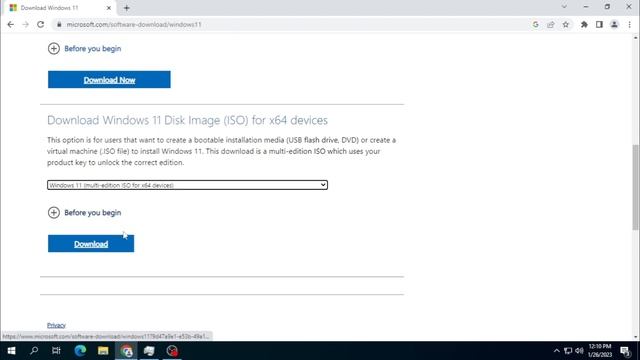Open the tab search chevron

click(564, 7)
